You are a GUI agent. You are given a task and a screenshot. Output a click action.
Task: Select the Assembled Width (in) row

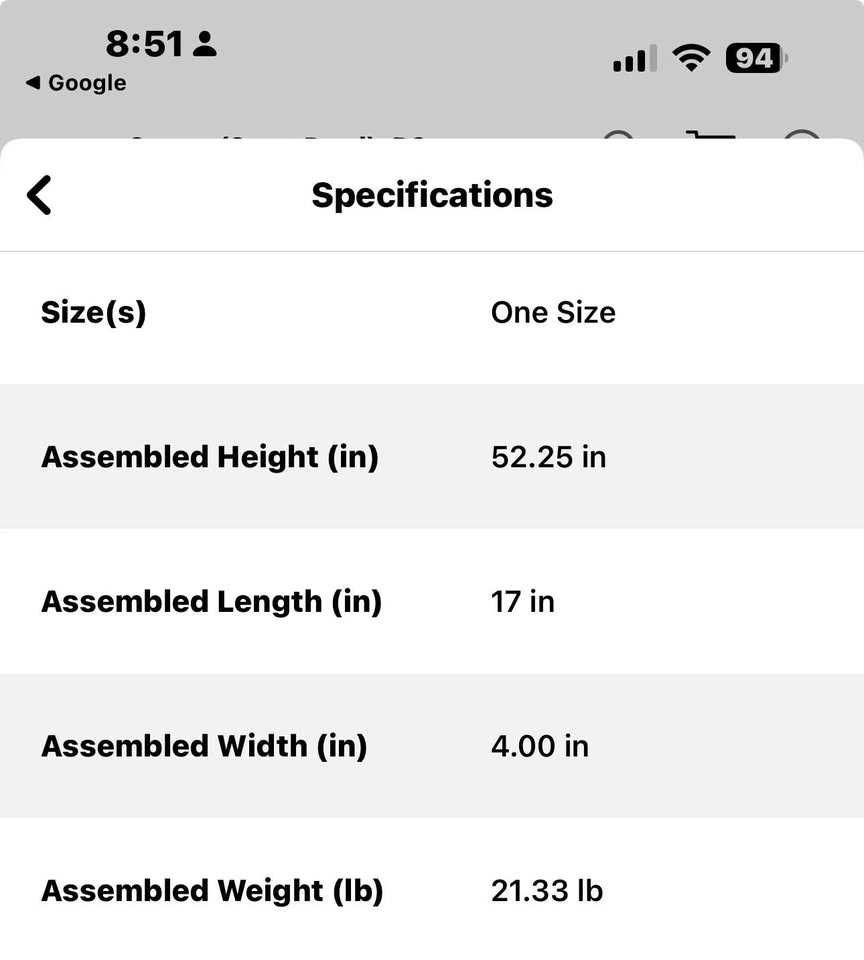(x=432, y=746)
